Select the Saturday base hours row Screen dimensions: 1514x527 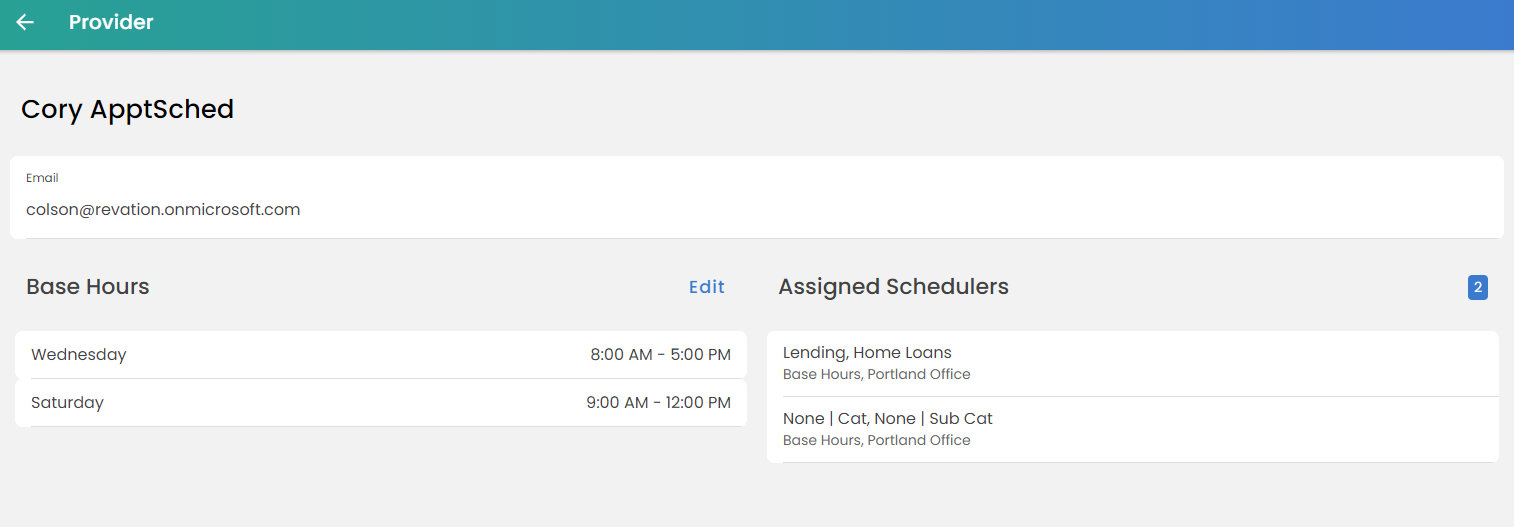(380, 403)
